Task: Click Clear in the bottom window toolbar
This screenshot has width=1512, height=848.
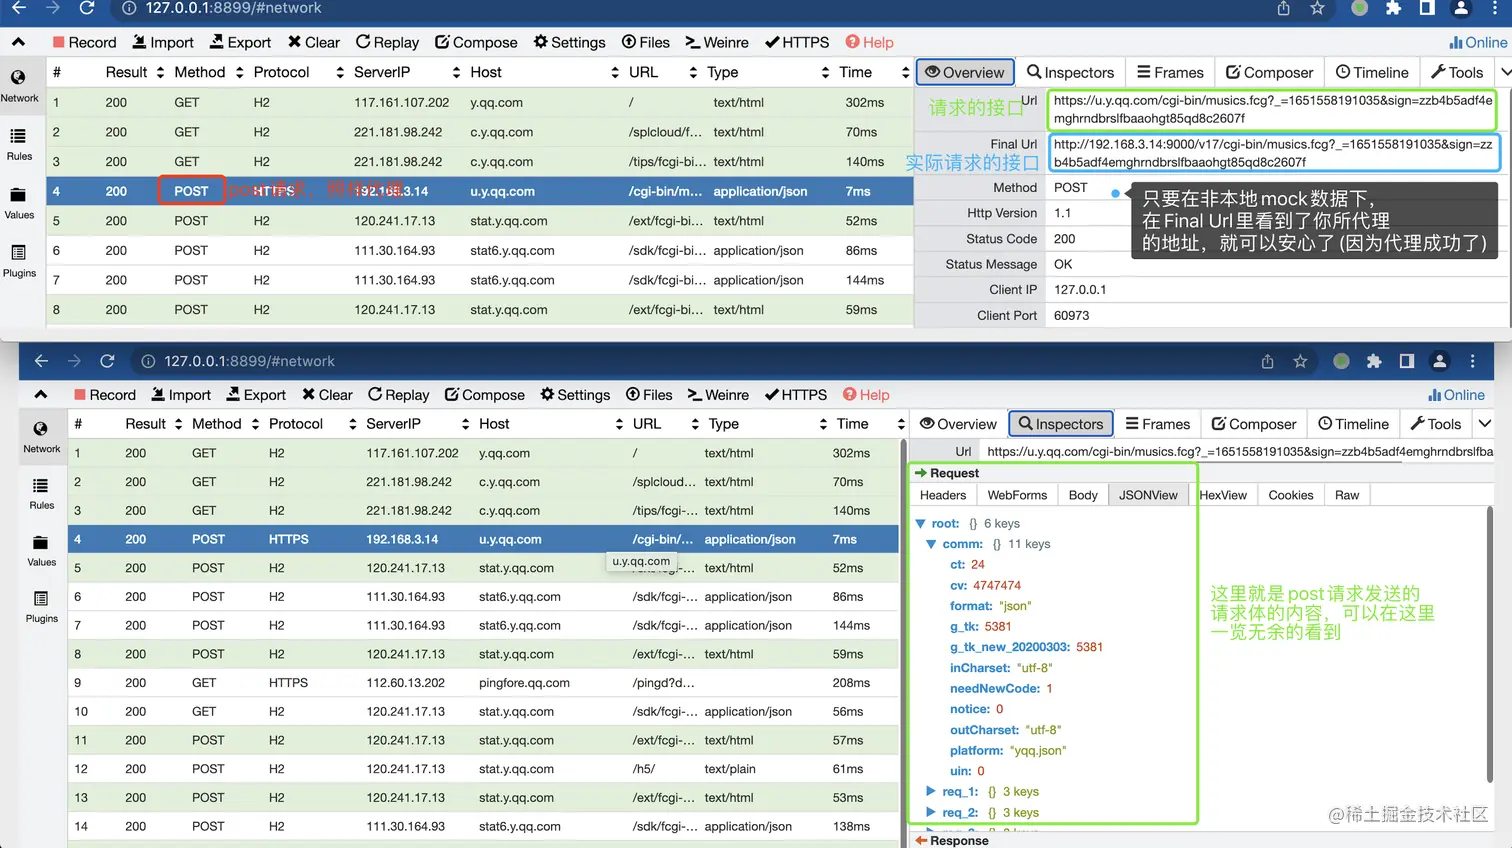Action: point(327,395)
